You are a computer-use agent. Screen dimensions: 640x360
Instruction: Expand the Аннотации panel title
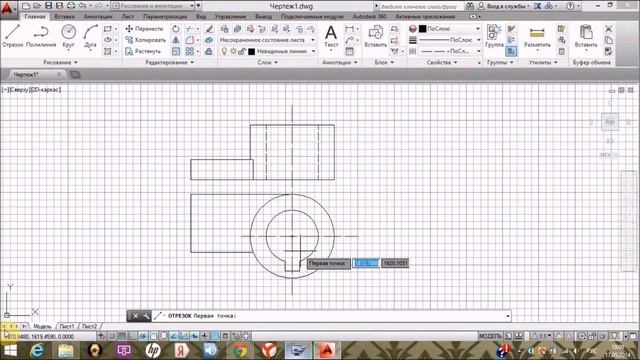tap(340, 62)
